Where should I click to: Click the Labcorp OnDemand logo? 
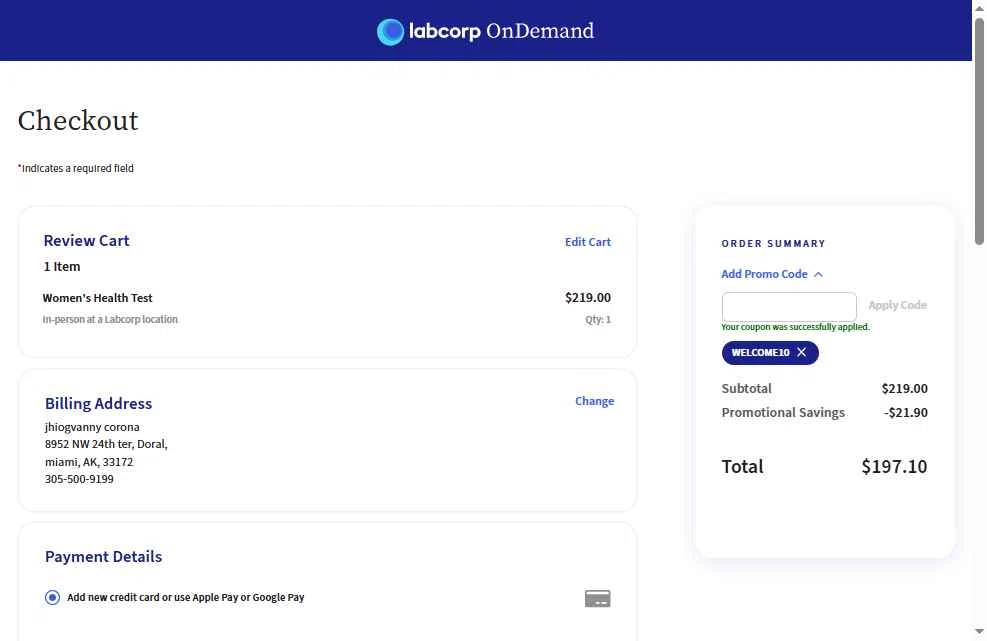coord(485,31)
